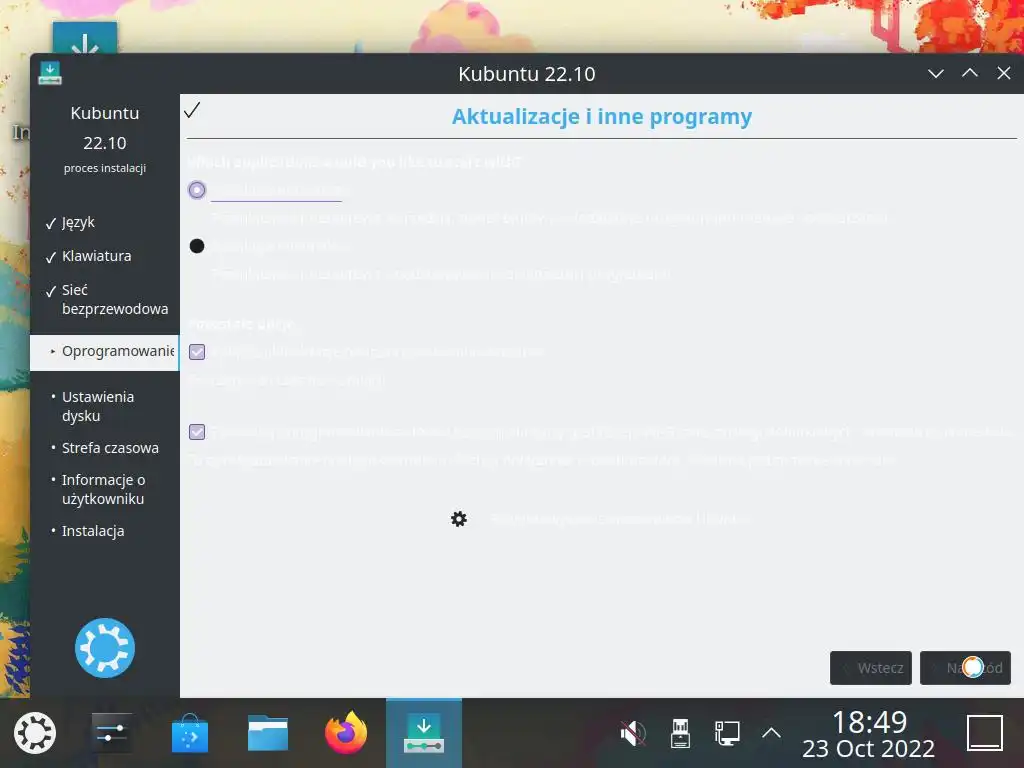Toggle the first checkbox under other options

coord(197,352)
